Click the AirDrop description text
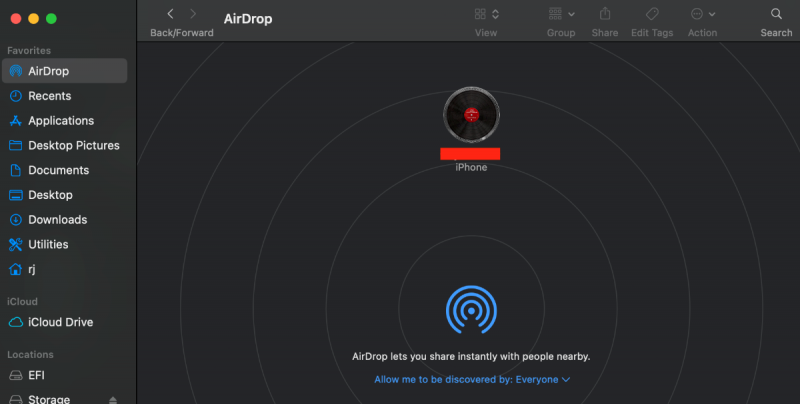This screenshot has width=800, height=404. [471, 357]
